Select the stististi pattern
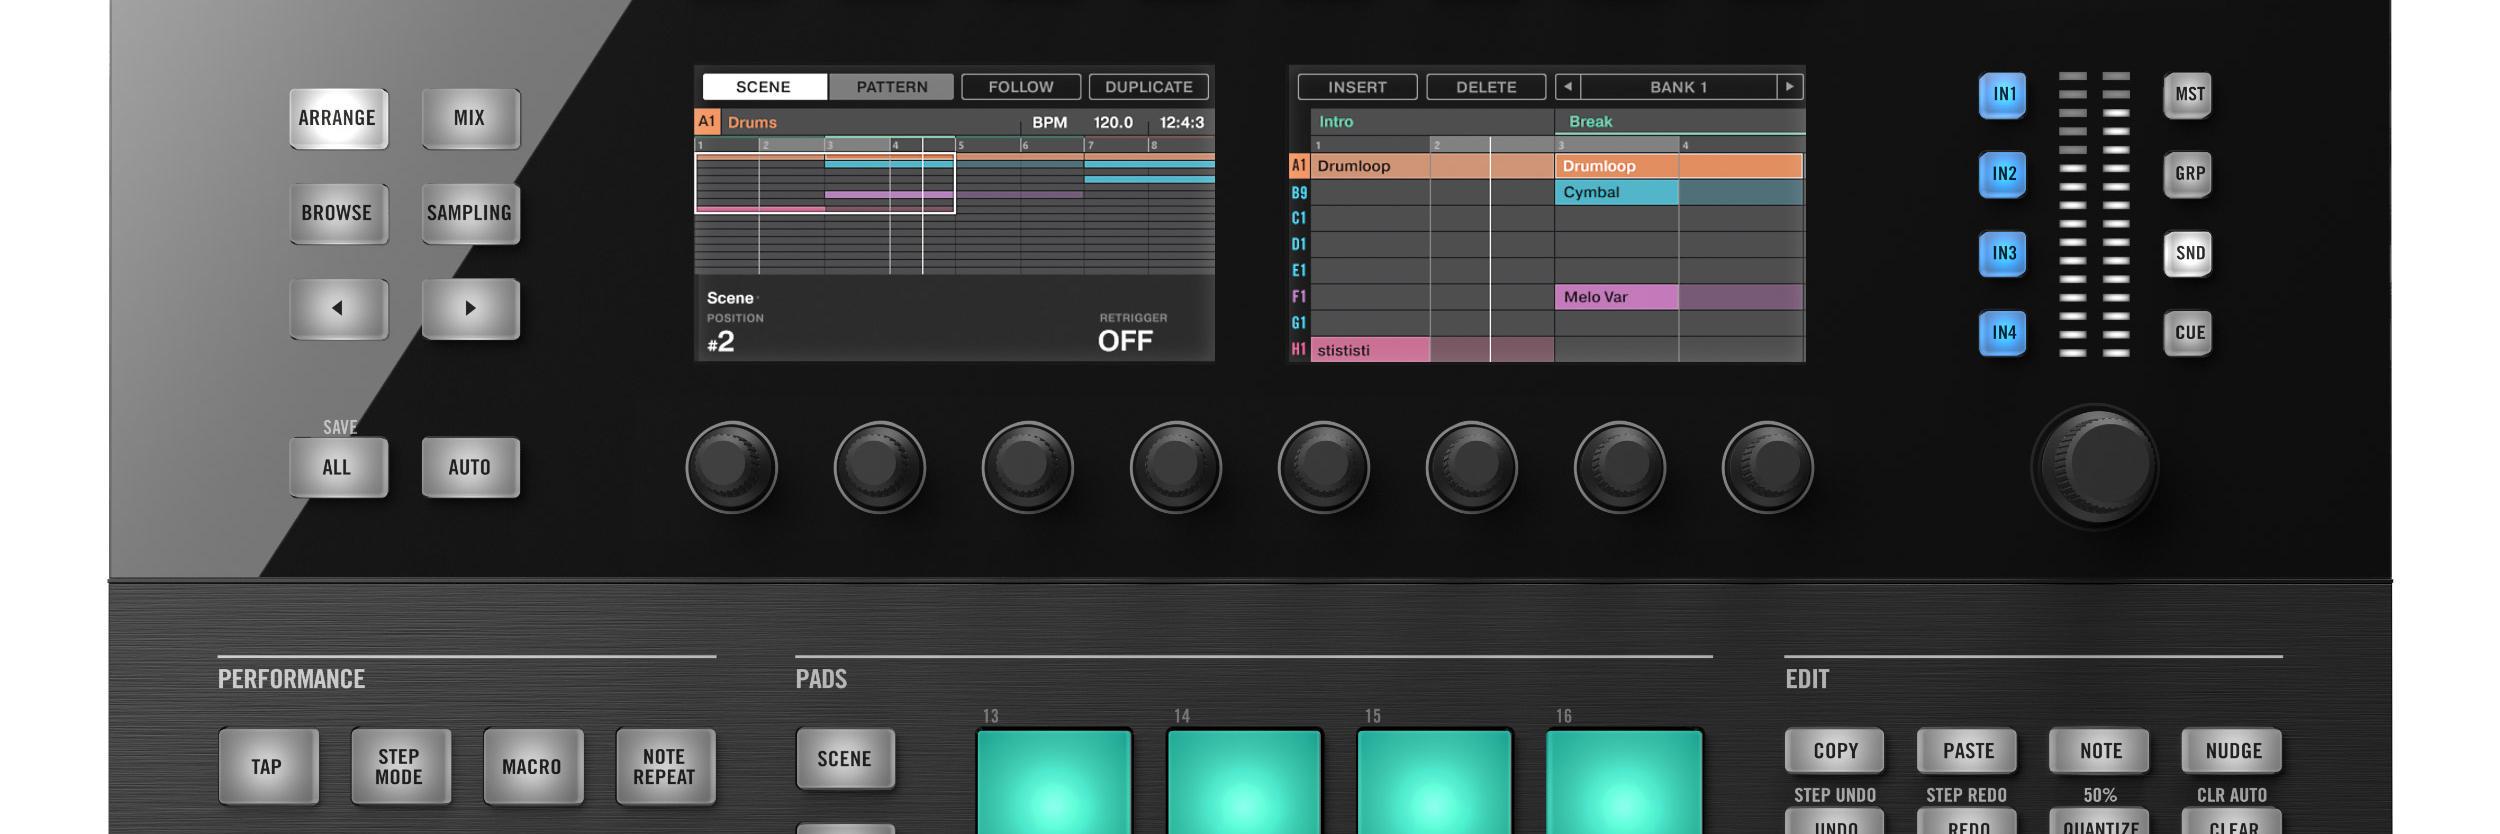Viewport: 2500px width, 834px height. 1371,350
